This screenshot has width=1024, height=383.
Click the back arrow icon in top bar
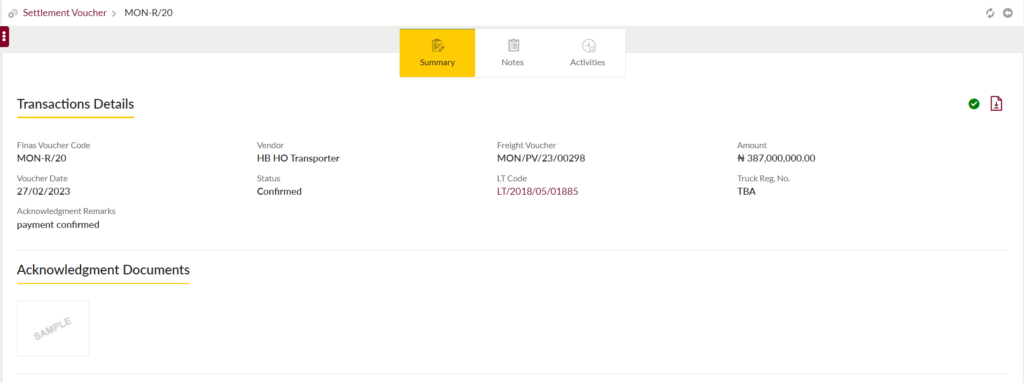(x=1008, y=13)
